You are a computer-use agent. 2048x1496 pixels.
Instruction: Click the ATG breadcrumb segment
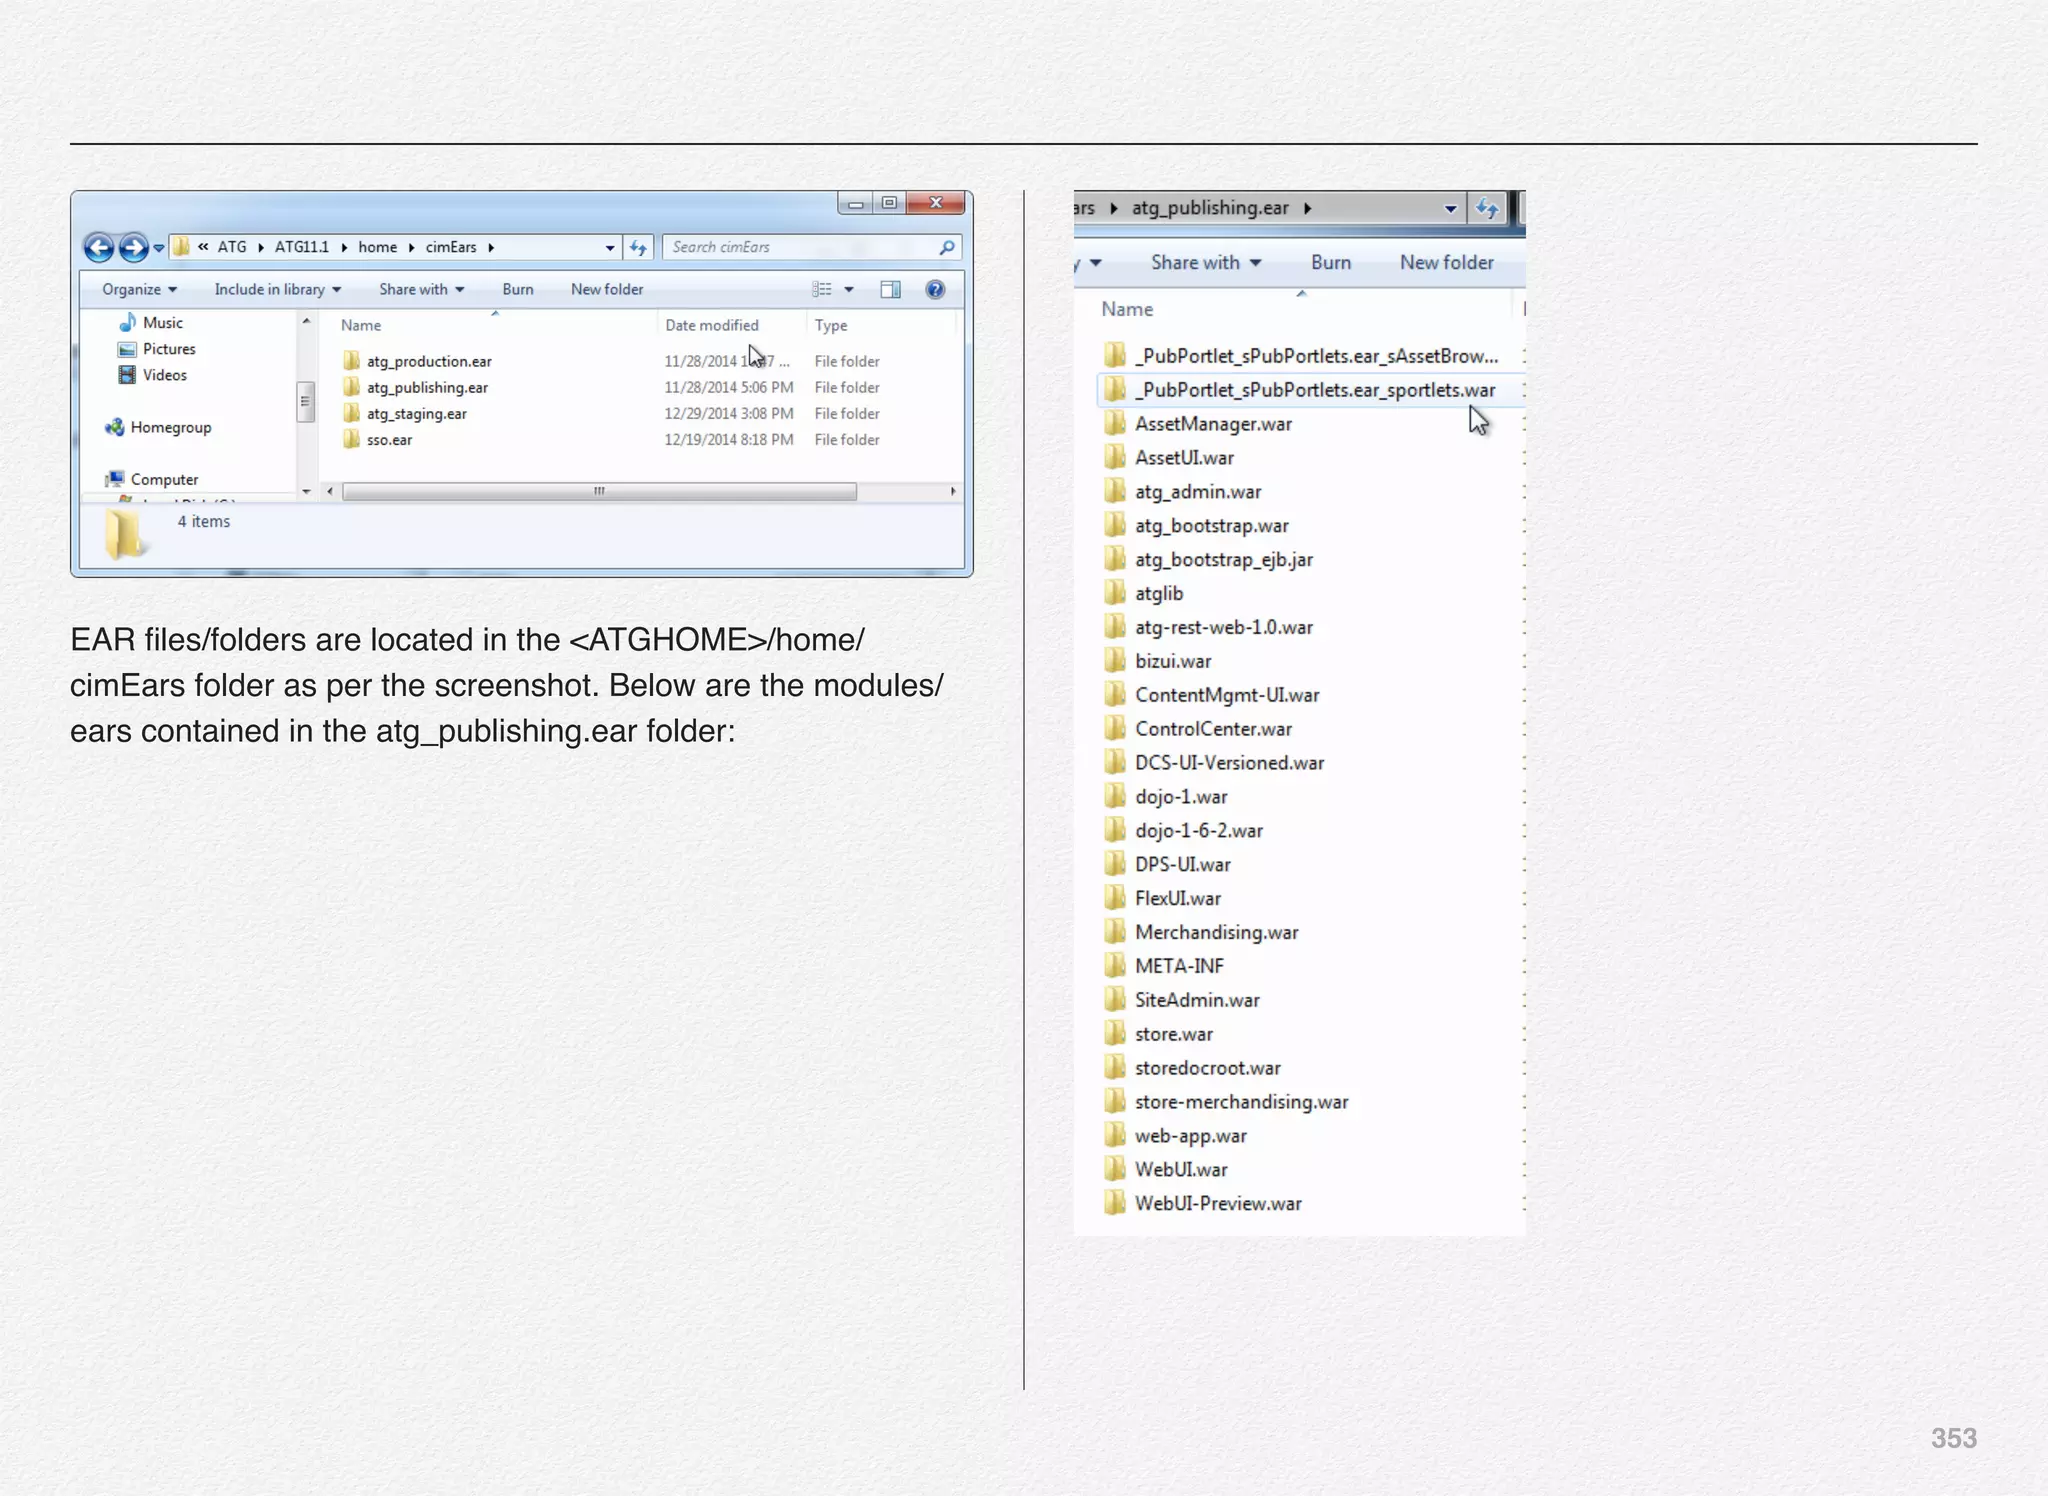tap(232, 247)
